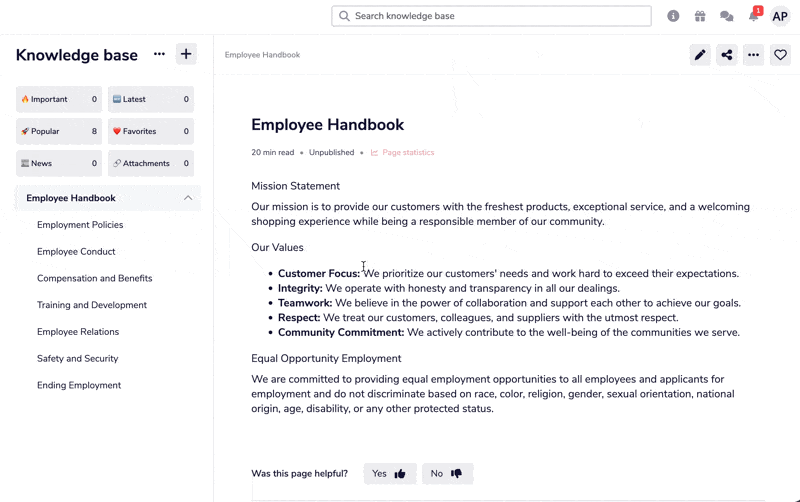Collapse the Employee Handbook tree chevron
The image size is (800, 502).
188,198
